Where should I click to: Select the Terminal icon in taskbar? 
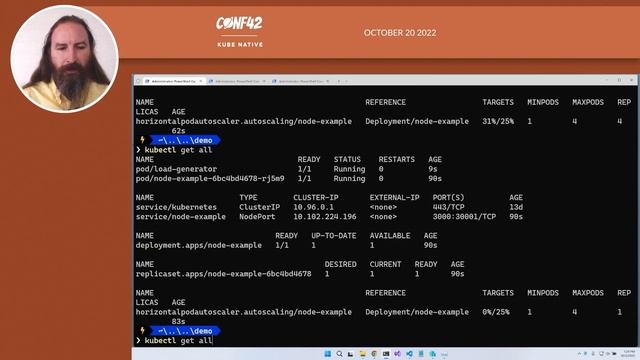386,354
